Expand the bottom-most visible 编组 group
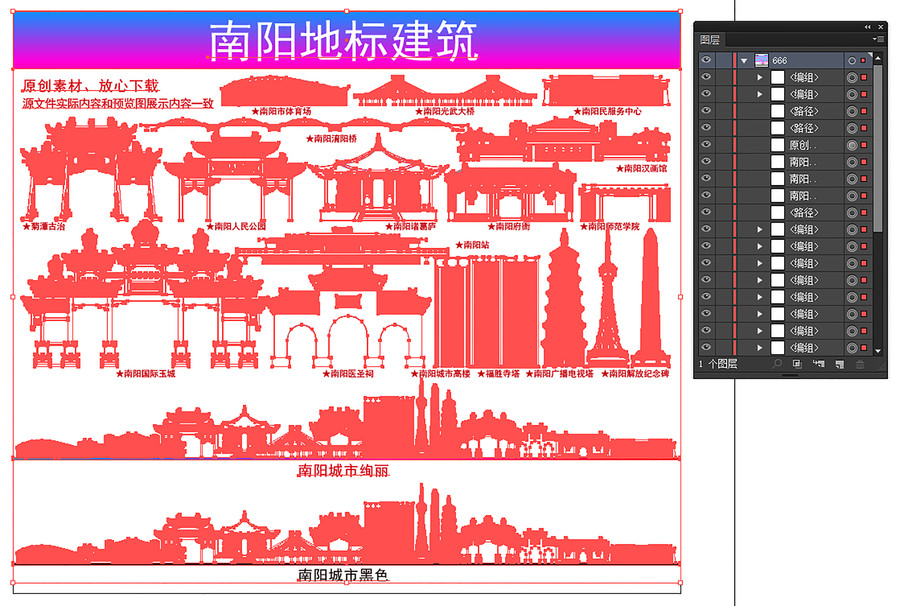The height and width of the screenshot is (606, 900). click(759, 348)
